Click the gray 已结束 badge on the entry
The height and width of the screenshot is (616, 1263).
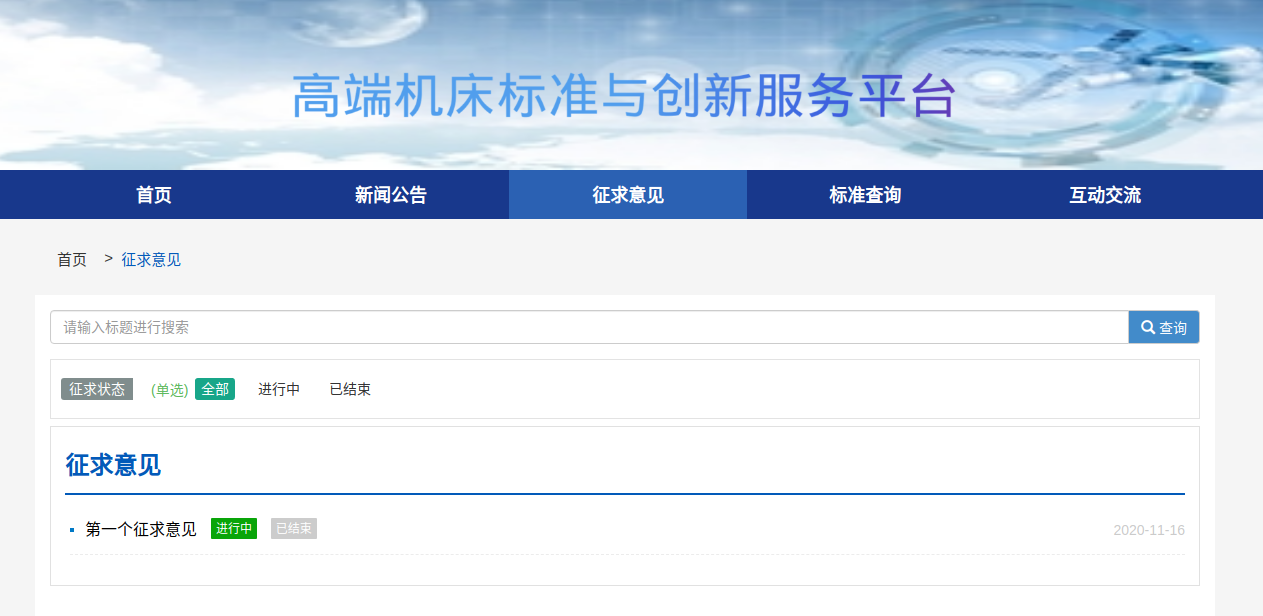click(x=294, y=528)
